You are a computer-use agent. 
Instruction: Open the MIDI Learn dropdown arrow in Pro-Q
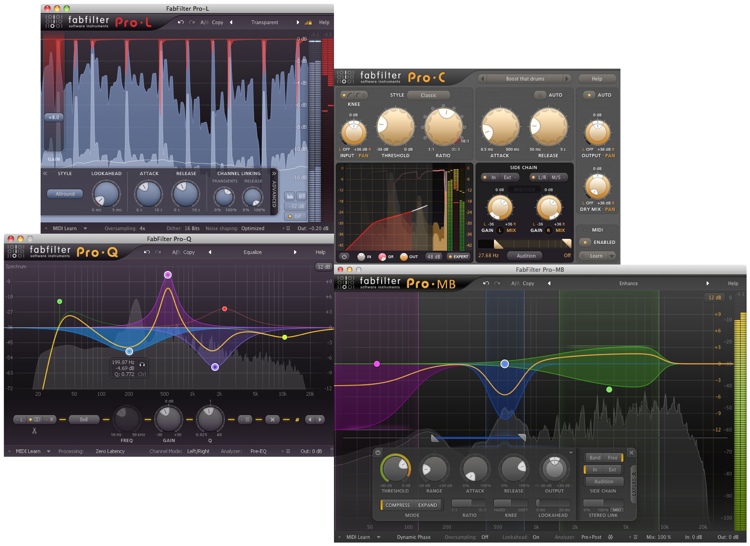[x=48, y=451]
